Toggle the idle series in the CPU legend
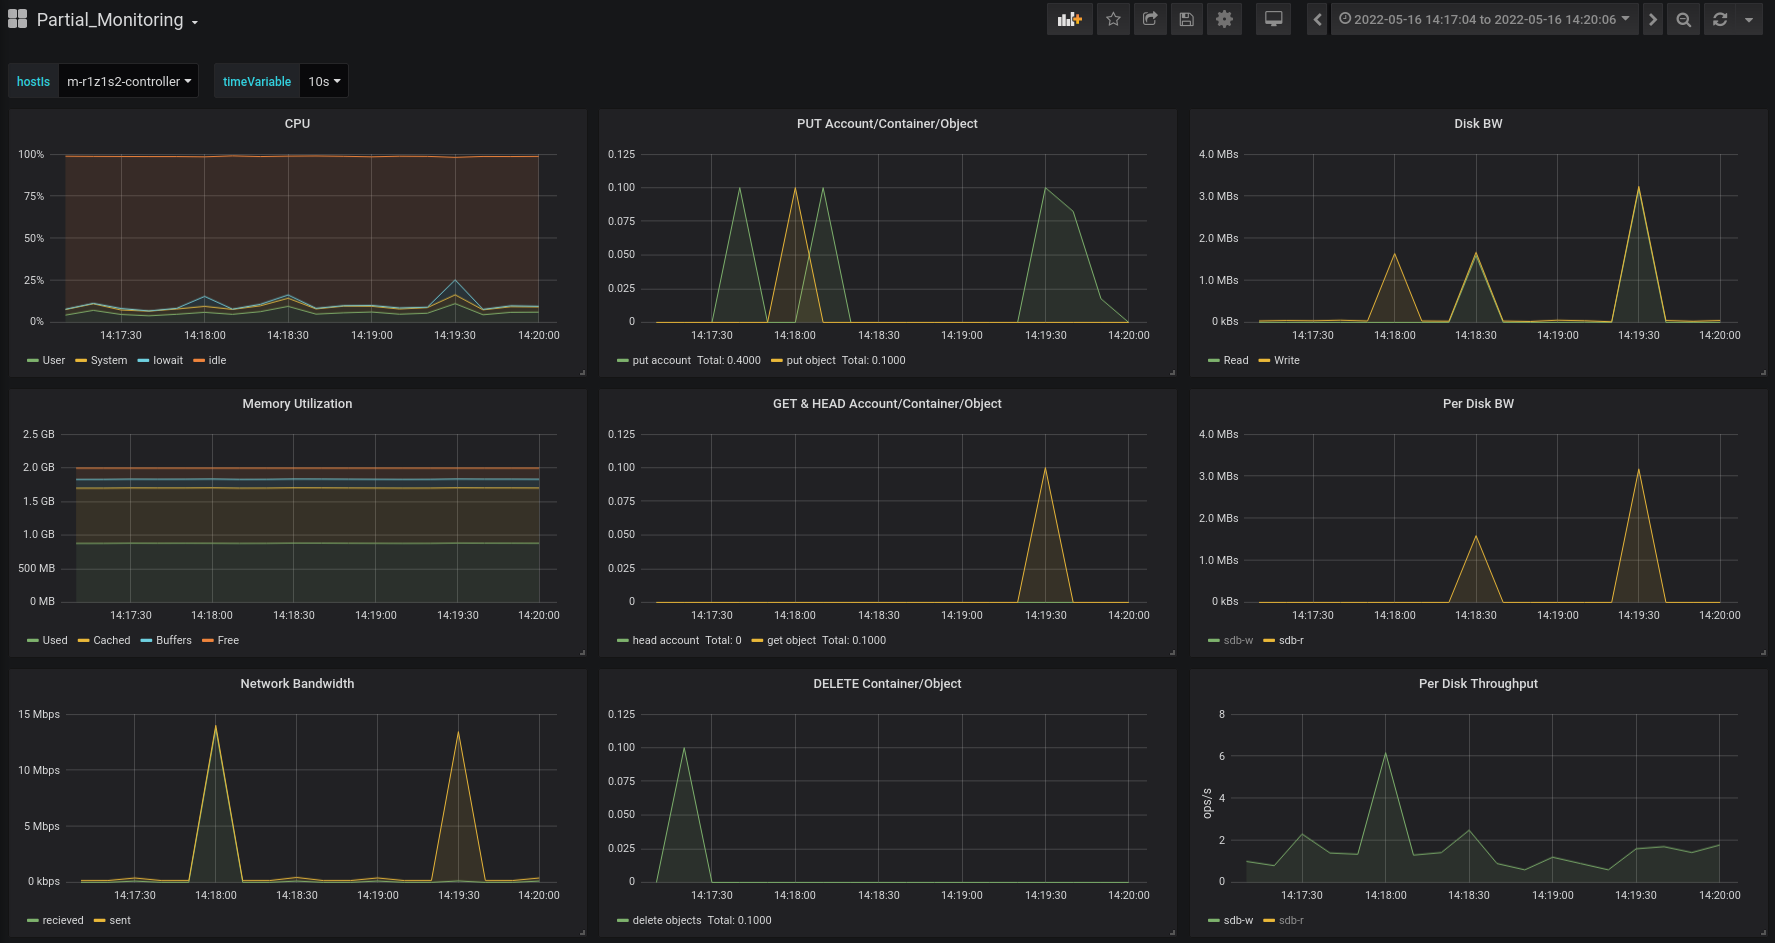This screenshot has height=943, width=1775. (x=217, y=360)
